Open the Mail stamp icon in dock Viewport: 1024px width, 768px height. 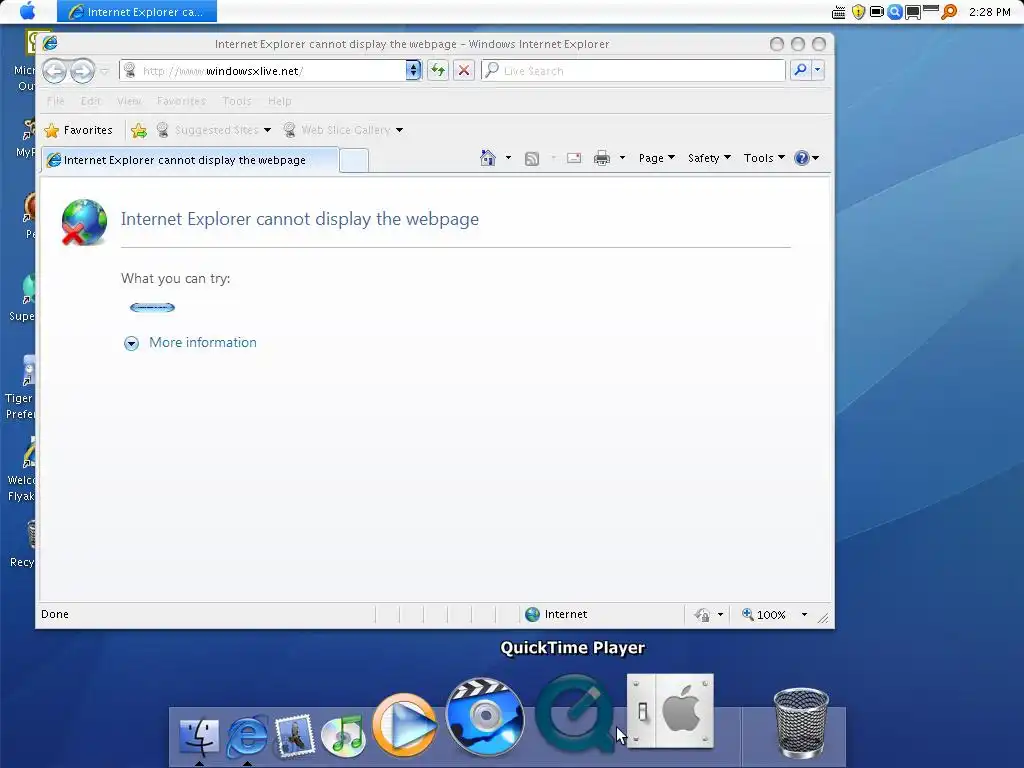tap(295, 735)
